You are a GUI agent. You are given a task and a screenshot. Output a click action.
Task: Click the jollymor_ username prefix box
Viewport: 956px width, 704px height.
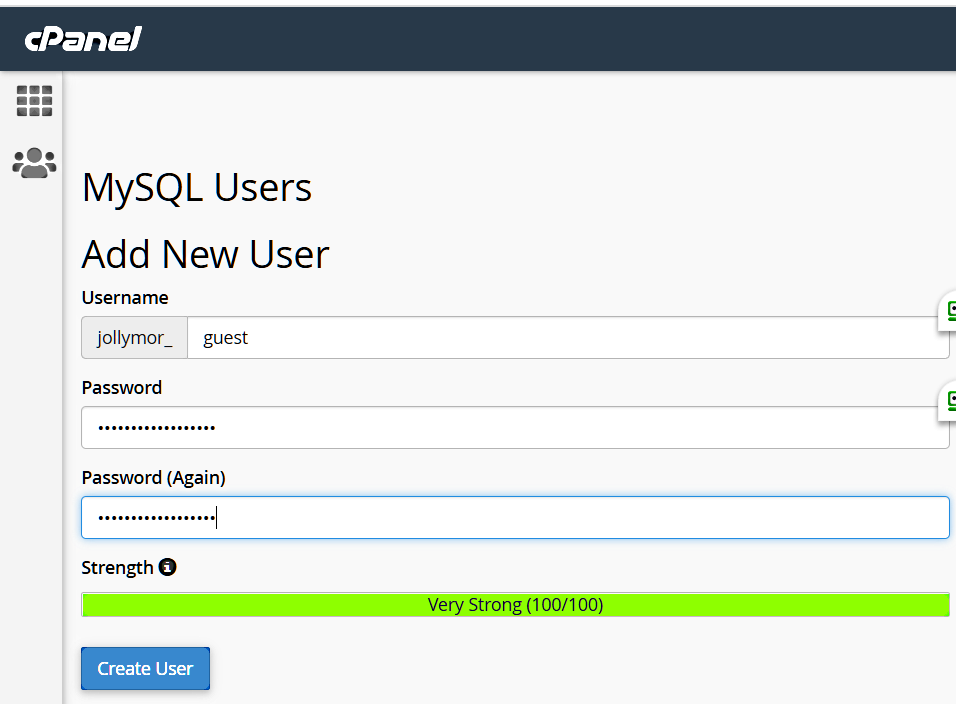pyautogui.click(x=135, y=338)
